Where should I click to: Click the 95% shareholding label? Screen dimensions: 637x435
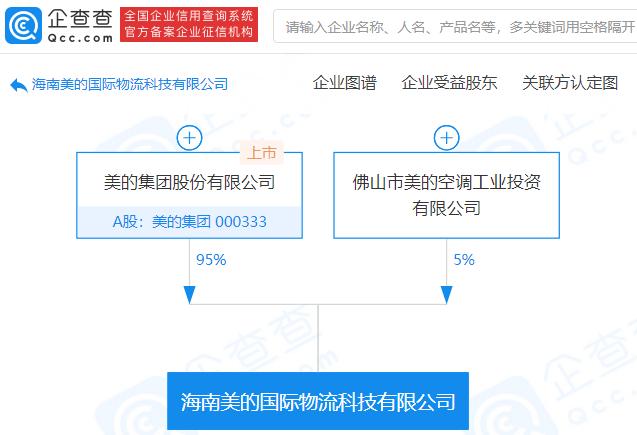pos(211,260)
